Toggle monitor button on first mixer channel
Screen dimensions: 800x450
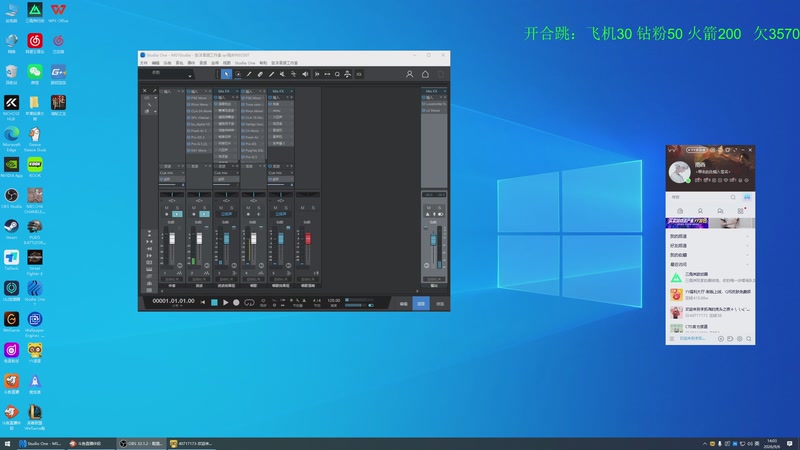tap(177, 214)
